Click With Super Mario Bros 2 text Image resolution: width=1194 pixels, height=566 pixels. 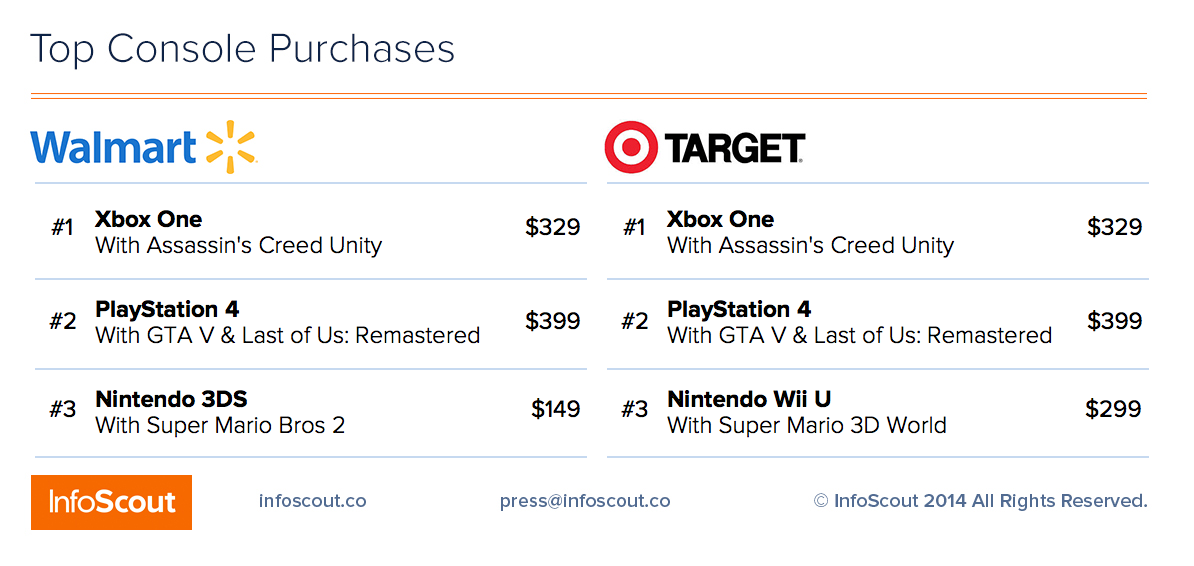(220, 425)
